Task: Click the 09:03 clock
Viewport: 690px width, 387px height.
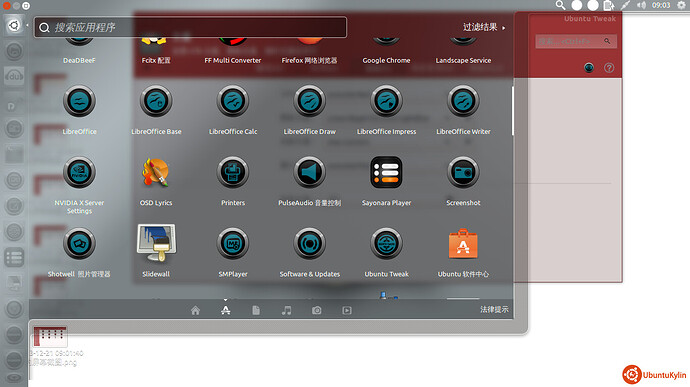Action: coord(661,5)
